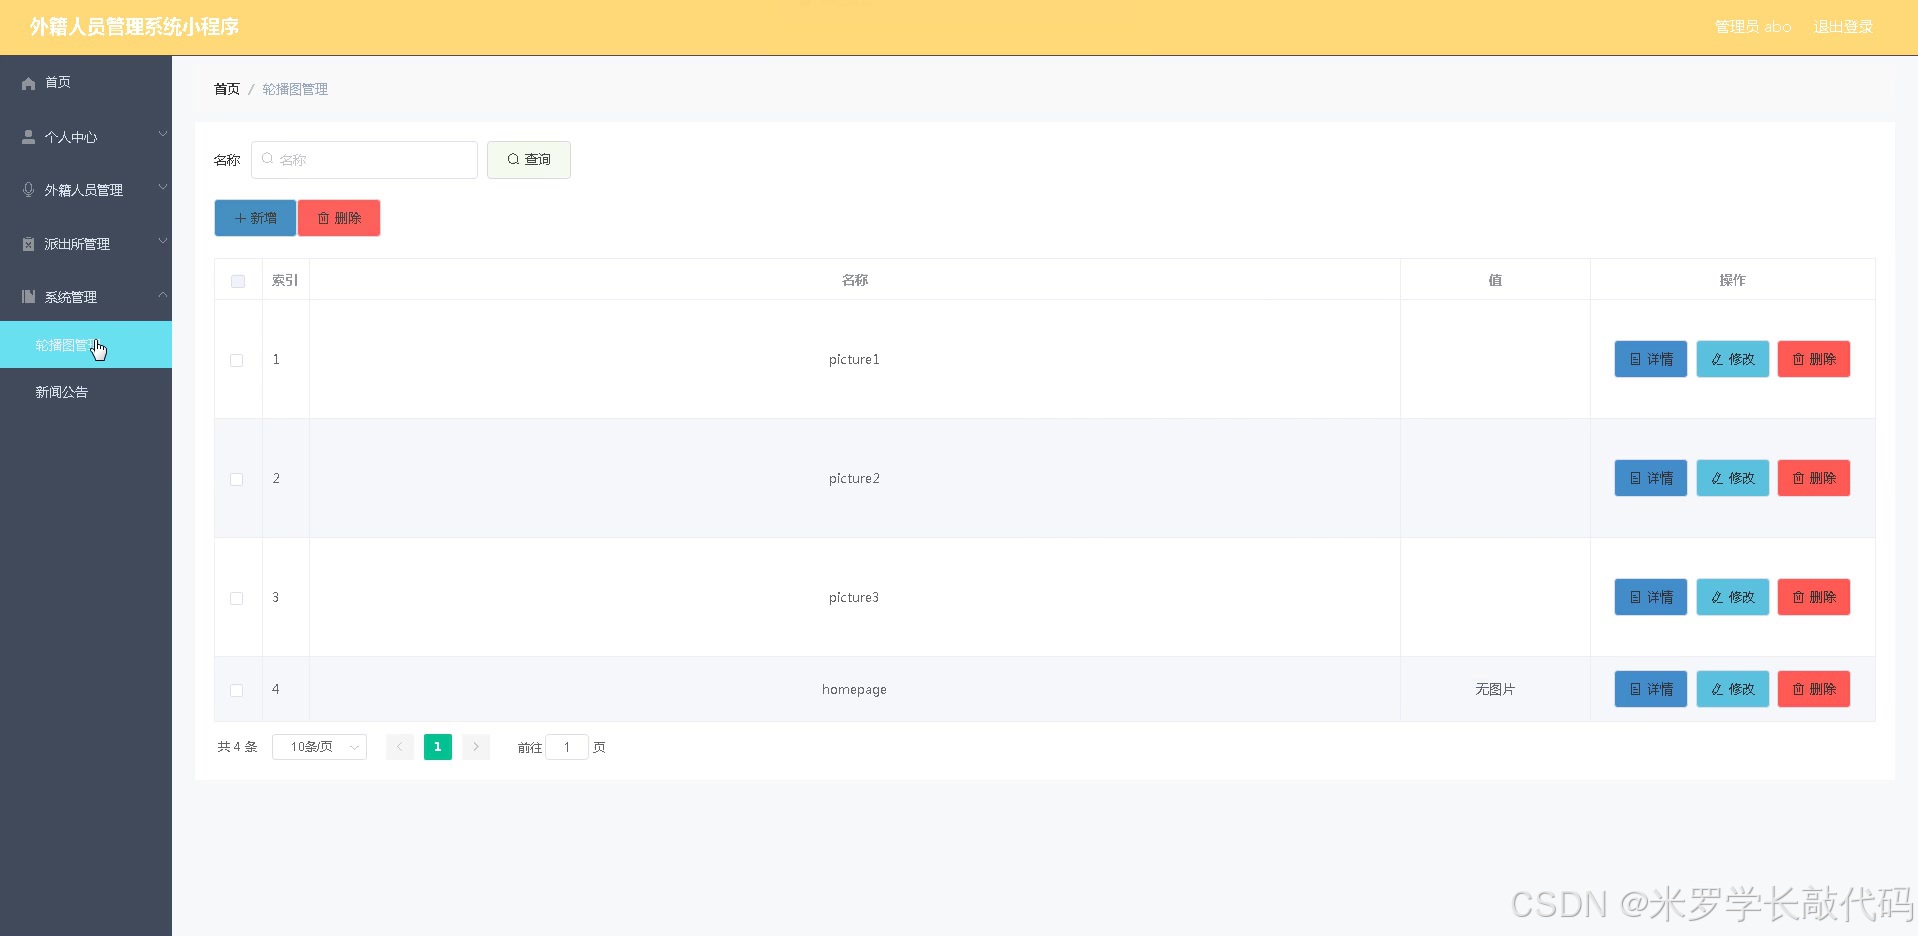The image size is (1918, 936).
Task: Open the 10条/页 page size dropdown
Action: click(319, 747)
